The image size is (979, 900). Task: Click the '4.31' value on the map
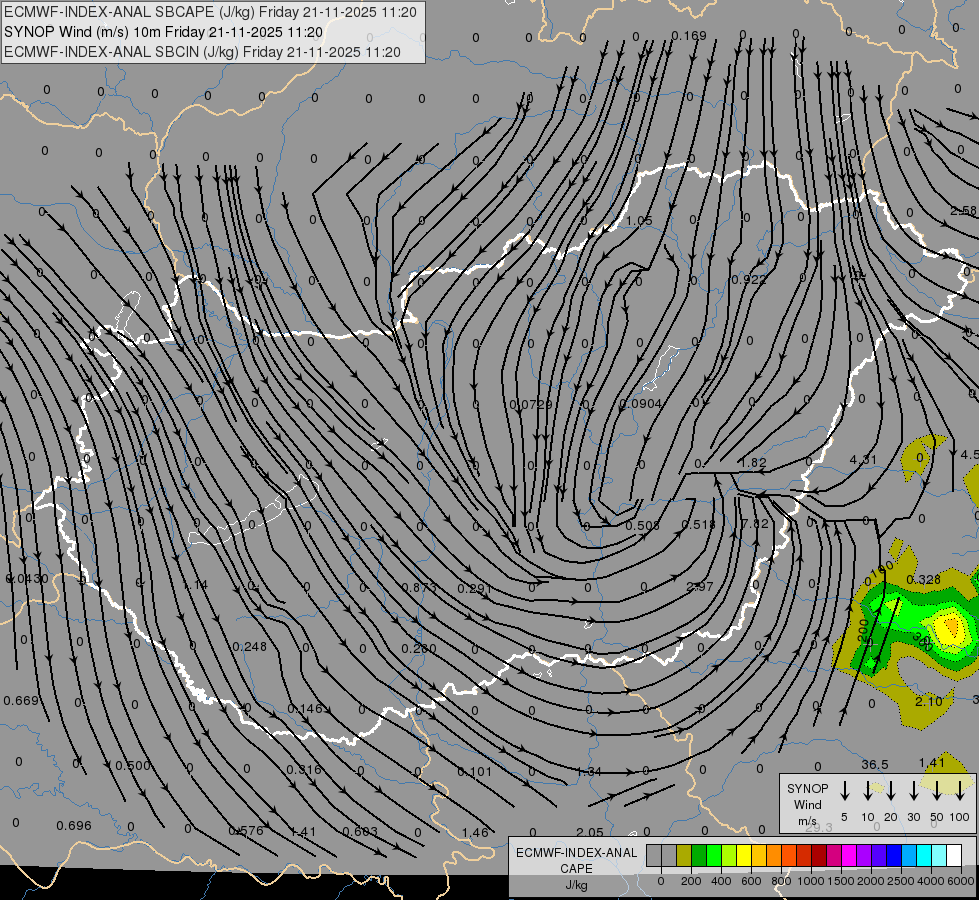coord(863,459)
